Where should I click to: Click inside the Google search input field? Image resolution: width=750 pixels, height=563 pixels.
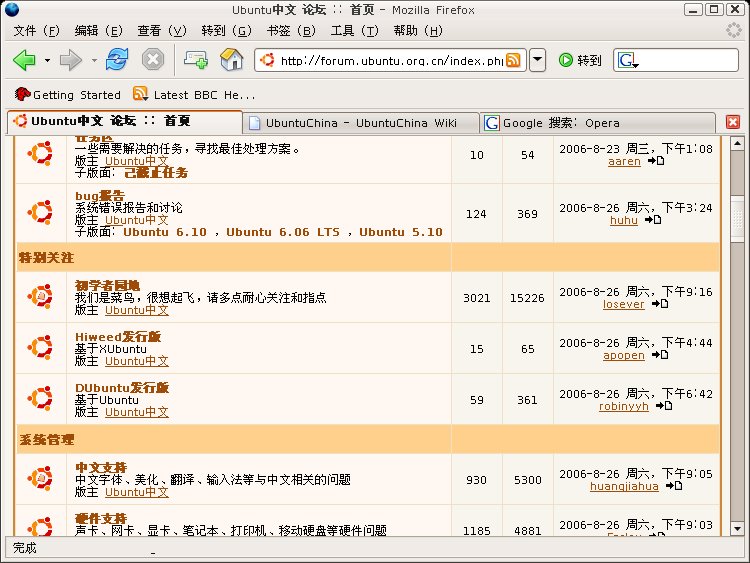click(688, 60)
